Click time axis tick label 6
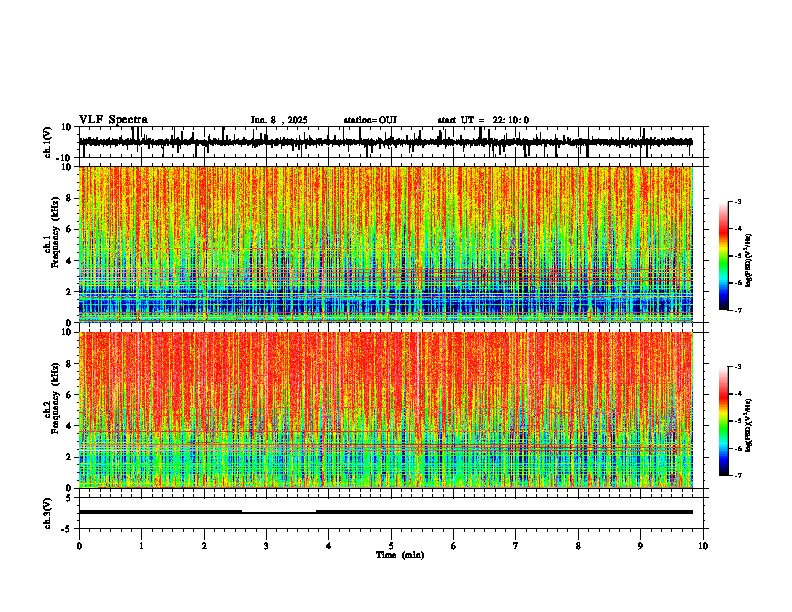This screenshot has height=612, width=792. pos(454,545)
